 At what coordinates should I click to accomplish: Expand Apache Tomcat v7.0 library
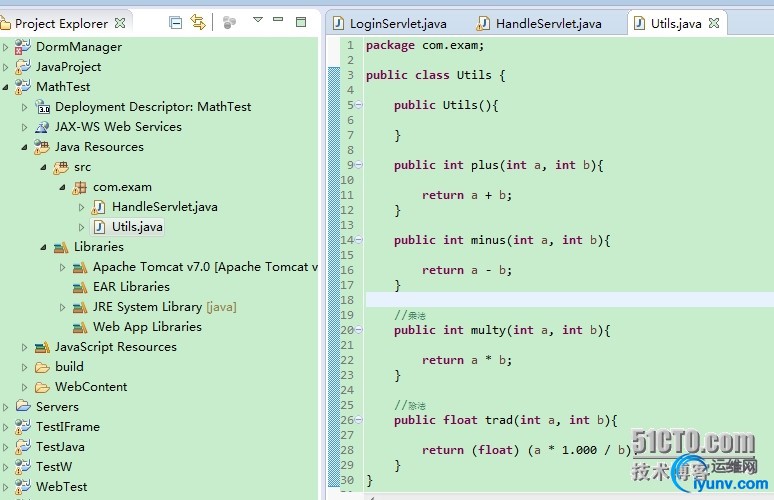62,268
